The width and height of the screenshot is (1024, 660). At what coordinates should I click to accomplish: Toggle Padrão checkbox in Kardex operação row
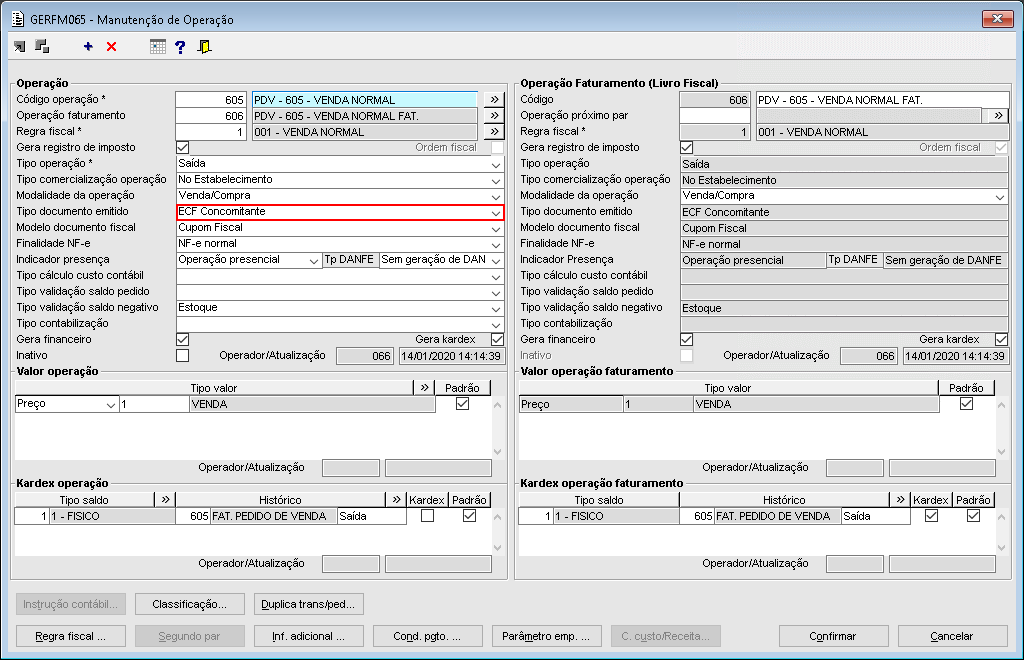pos(469,516)
